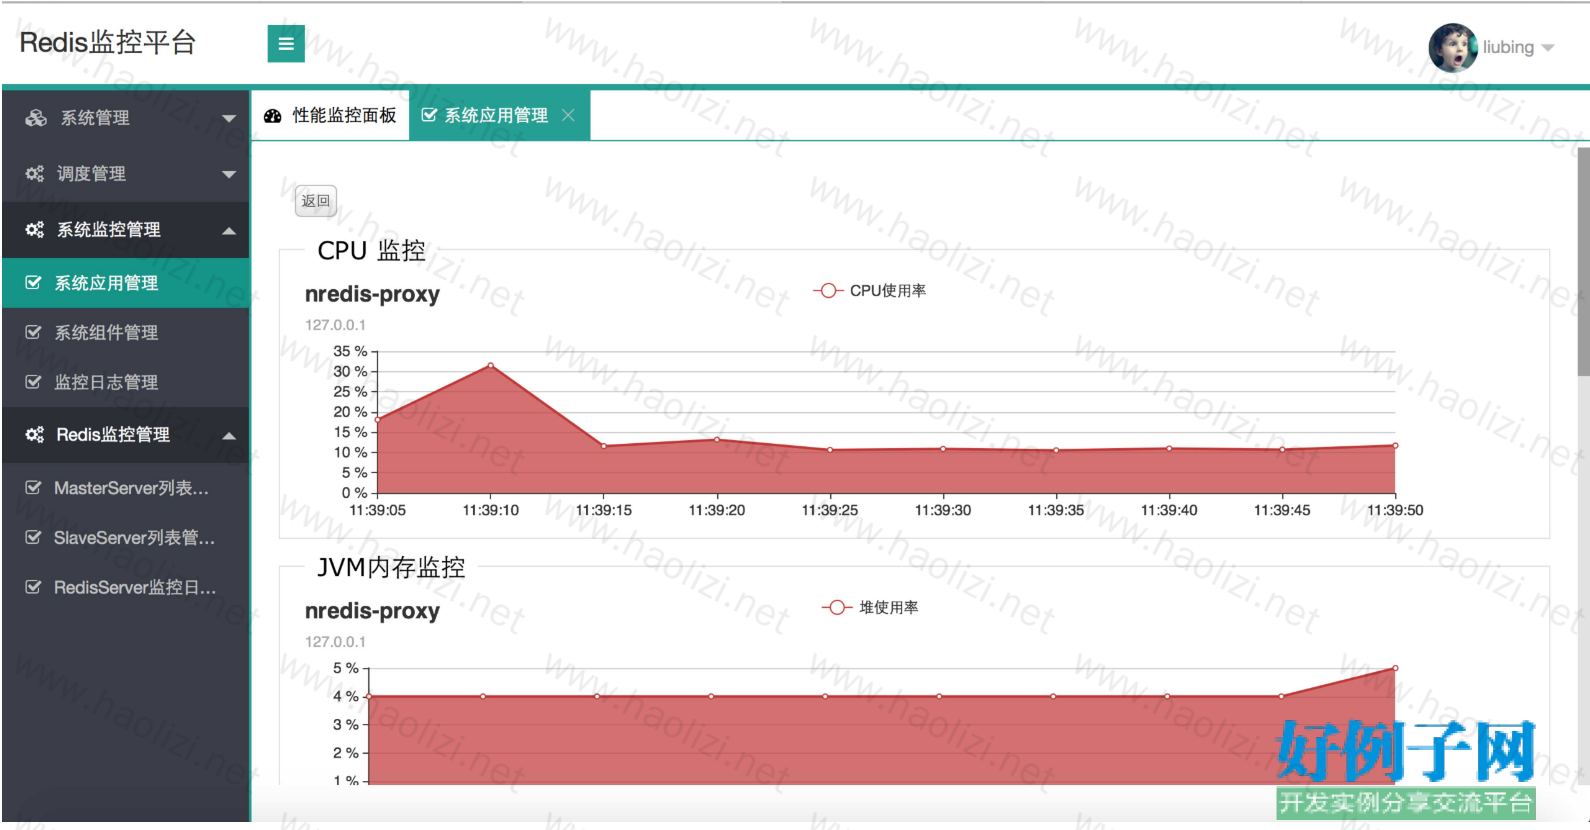
Task: Toggle the 堆使用率 legend series
Action: click(870, 608)
